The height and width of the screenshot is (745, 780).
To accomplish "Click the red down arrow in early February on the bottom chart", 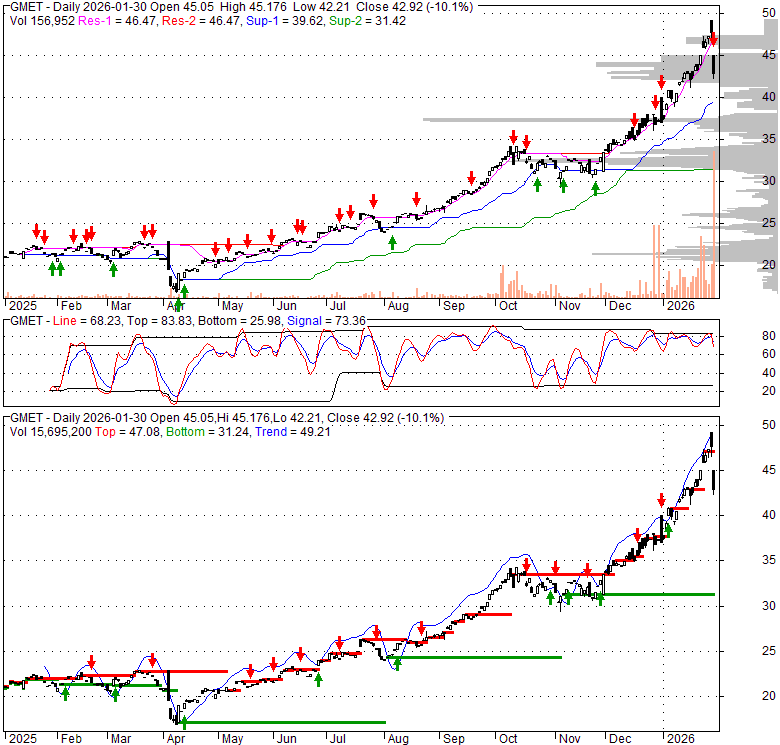I will tap(91, 661).
